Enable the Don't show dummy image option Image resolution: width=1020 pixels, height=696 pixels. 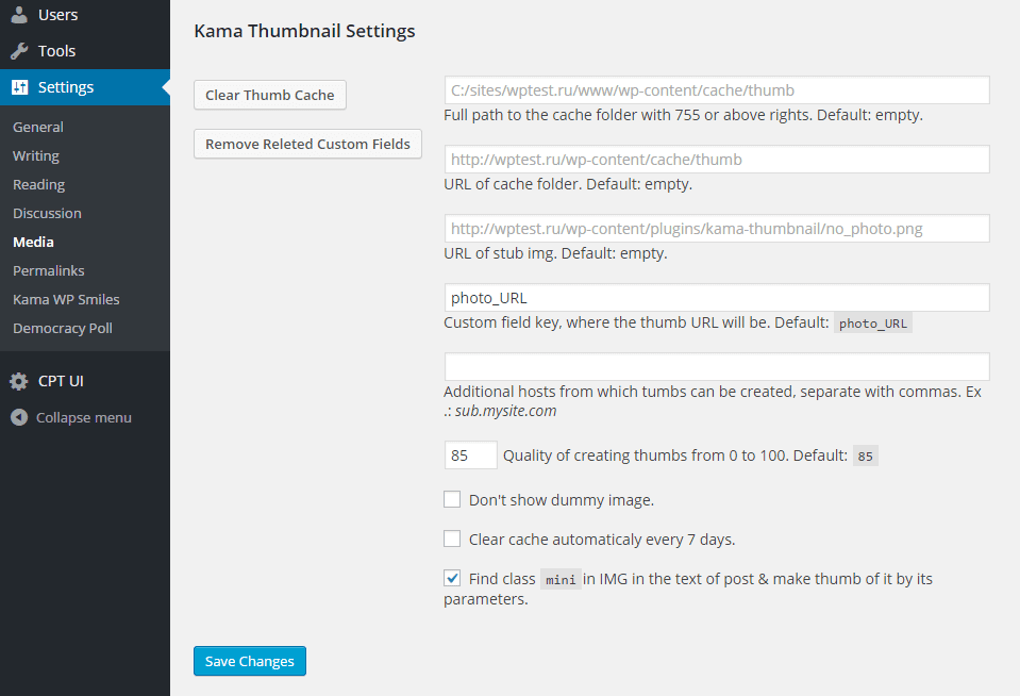452,498
